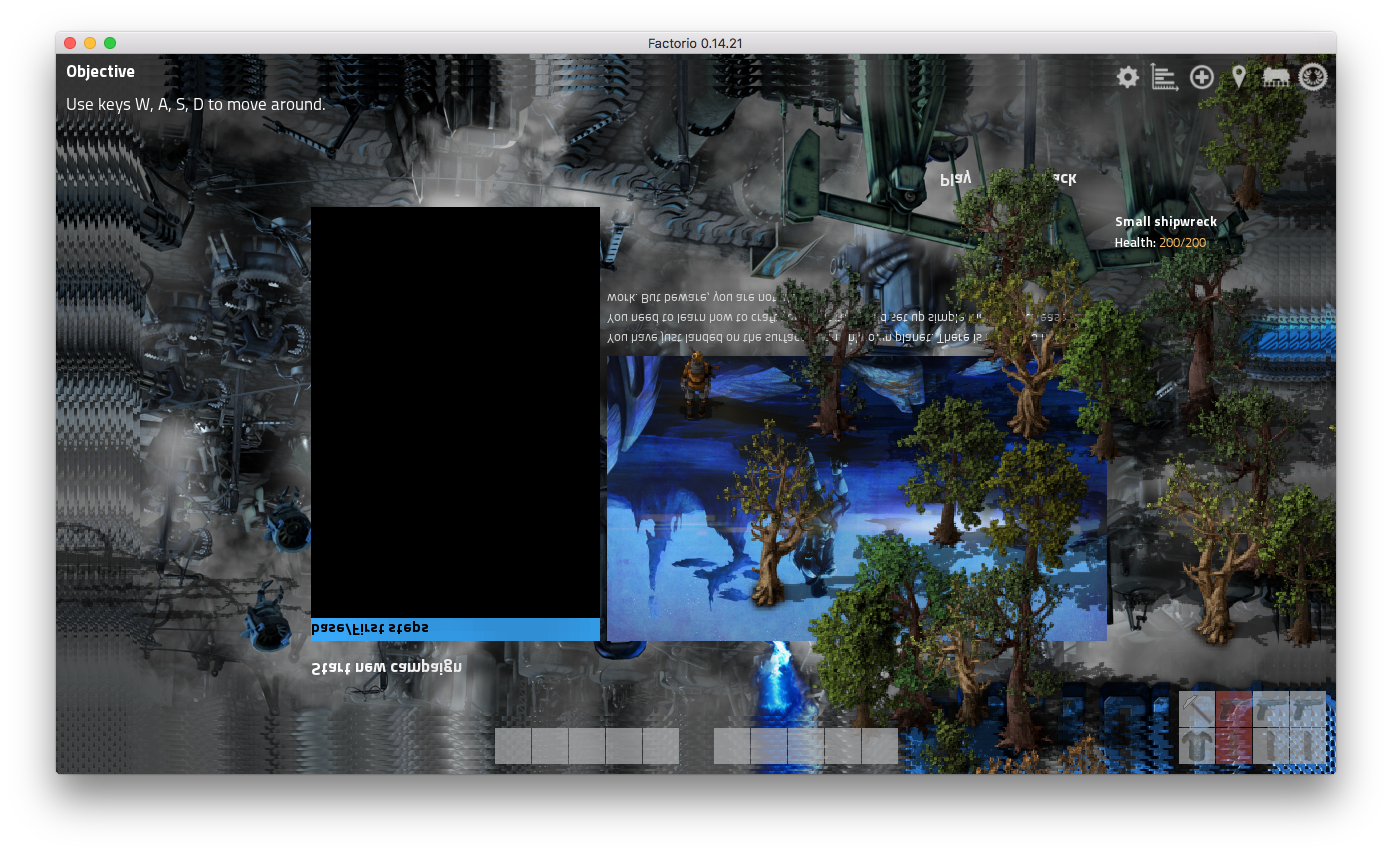
Task: Select the rightmost pistol weapon slot
Action: [1308, 709]
